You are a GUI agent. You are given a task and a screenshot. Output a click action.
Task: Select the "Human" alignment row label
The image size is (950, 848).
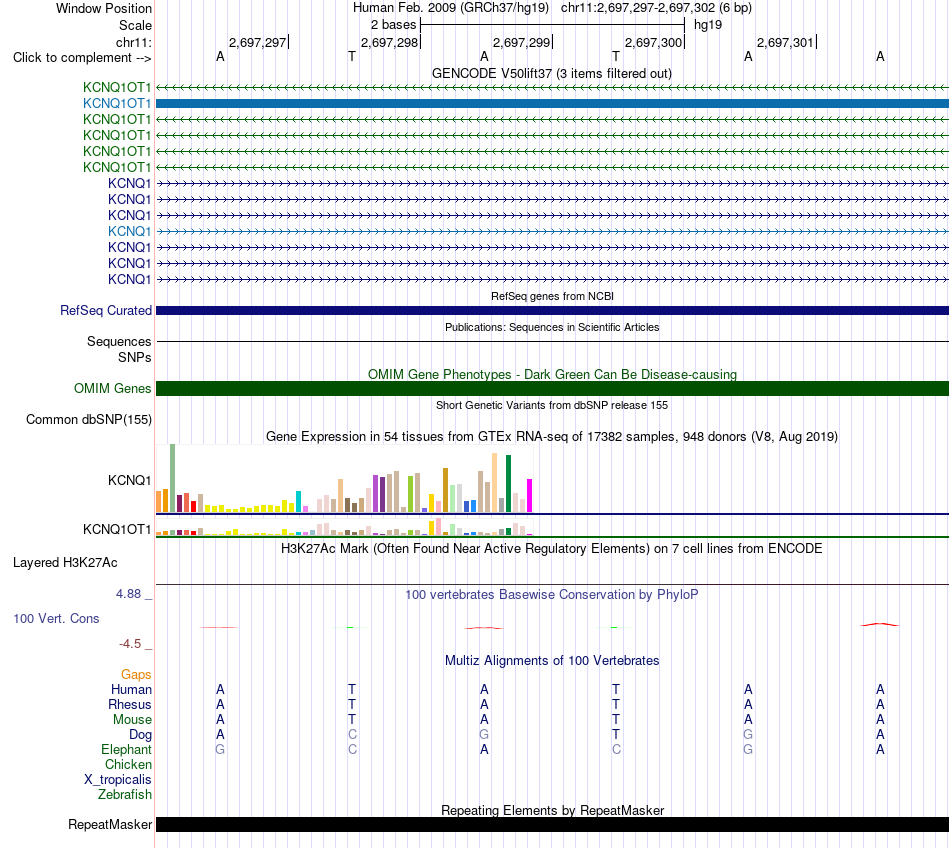[x=131, y=689]
